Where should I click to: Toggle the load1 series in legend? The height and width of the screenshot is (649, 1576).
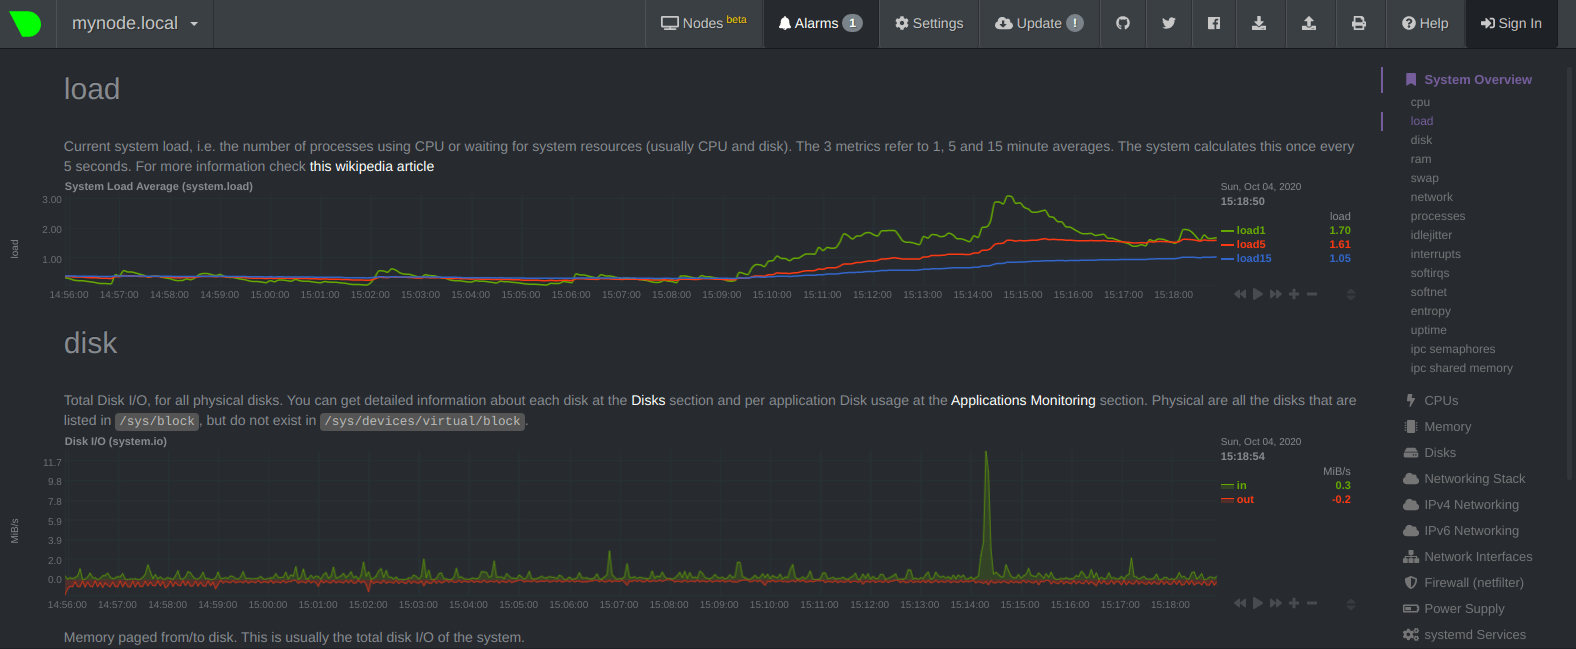coord(1250,230)
